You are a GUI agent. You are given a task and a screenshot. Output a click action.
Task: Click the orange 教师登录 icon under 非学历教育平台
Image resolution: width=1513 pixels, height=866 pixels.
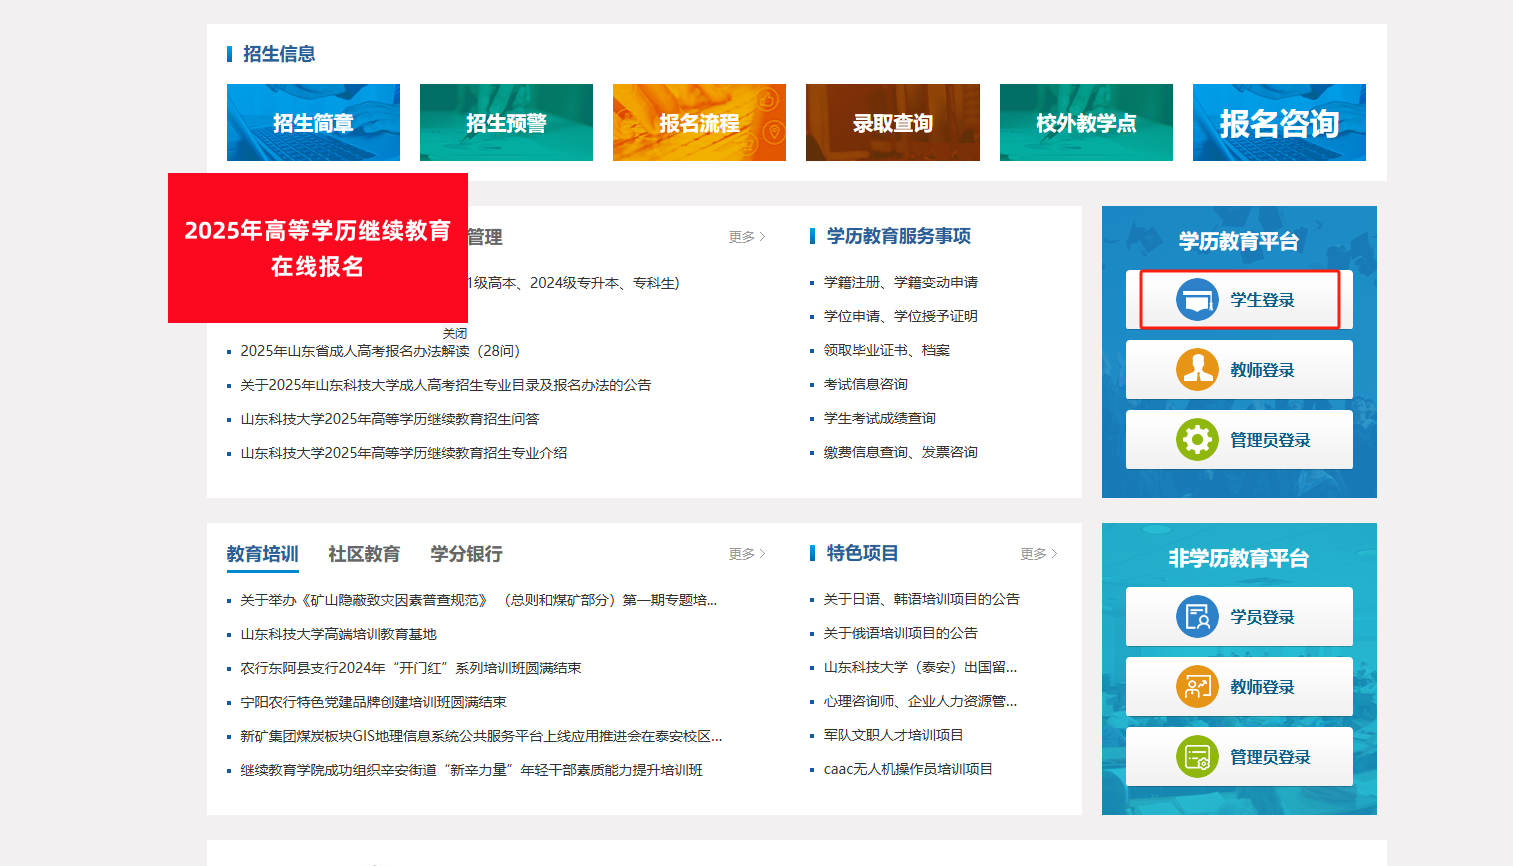coord(1197,687)
